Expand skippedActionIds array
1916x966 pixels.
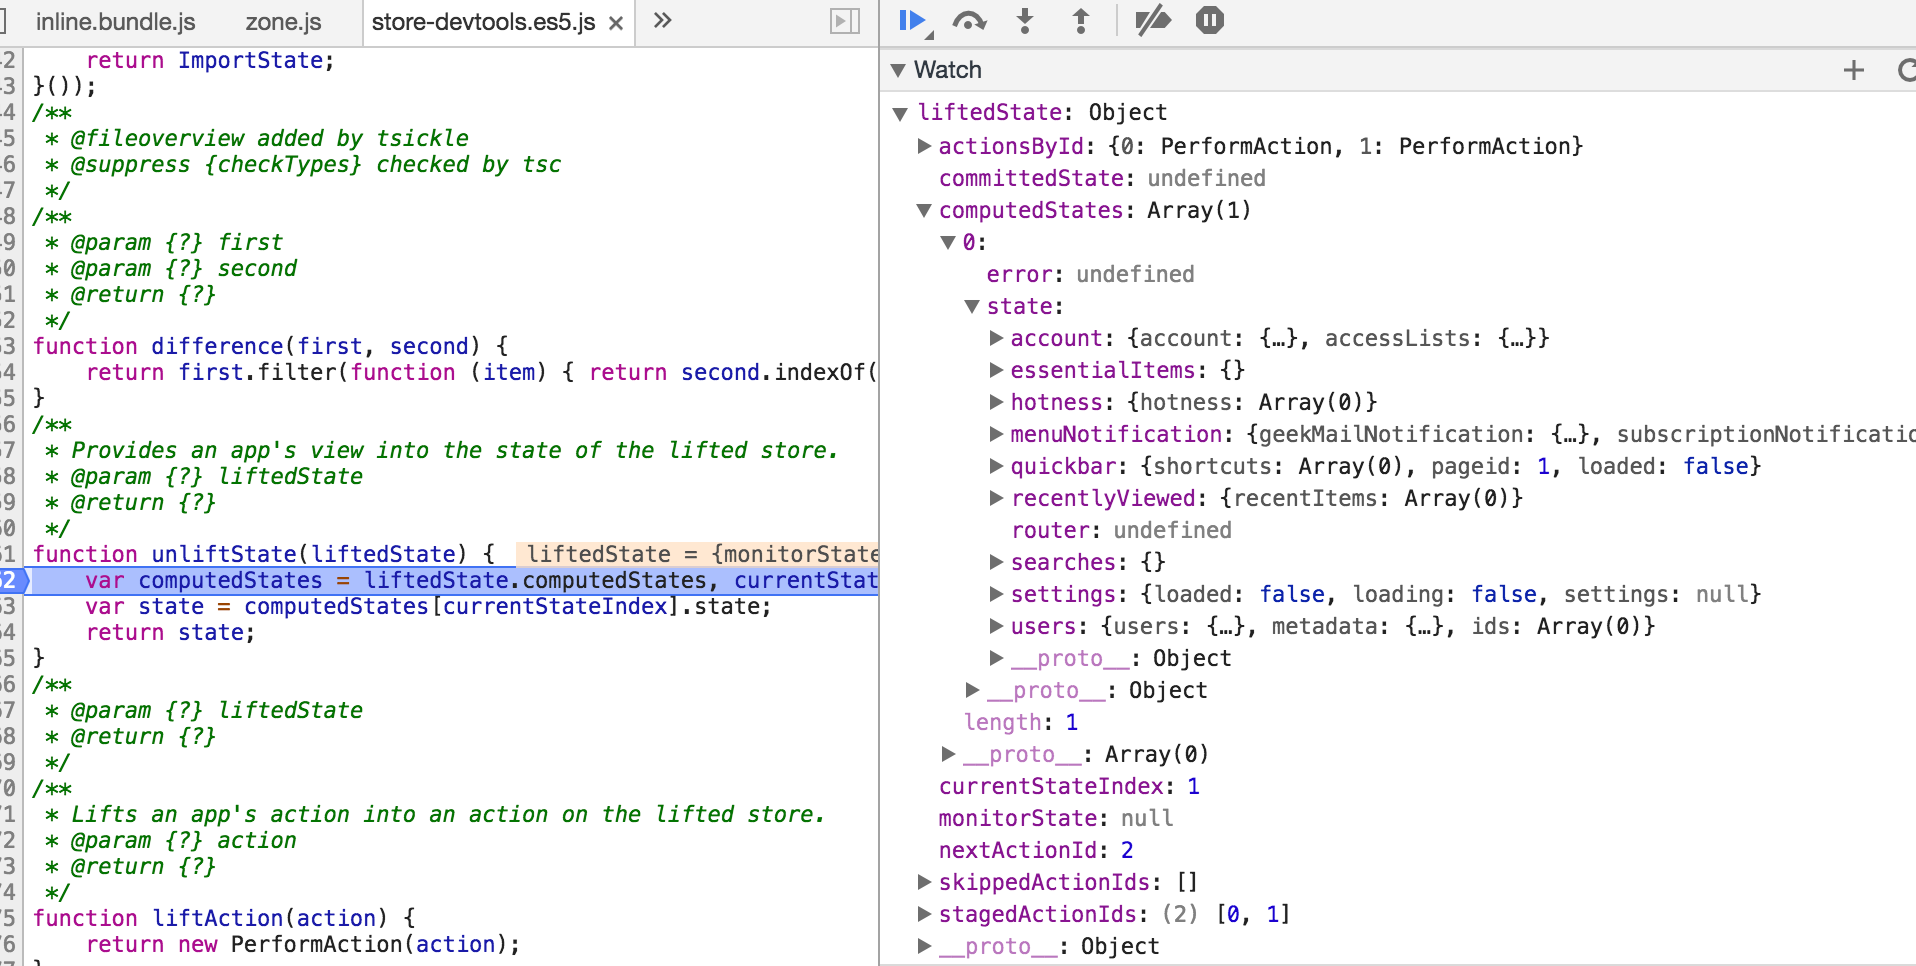(x=925, y=882)
